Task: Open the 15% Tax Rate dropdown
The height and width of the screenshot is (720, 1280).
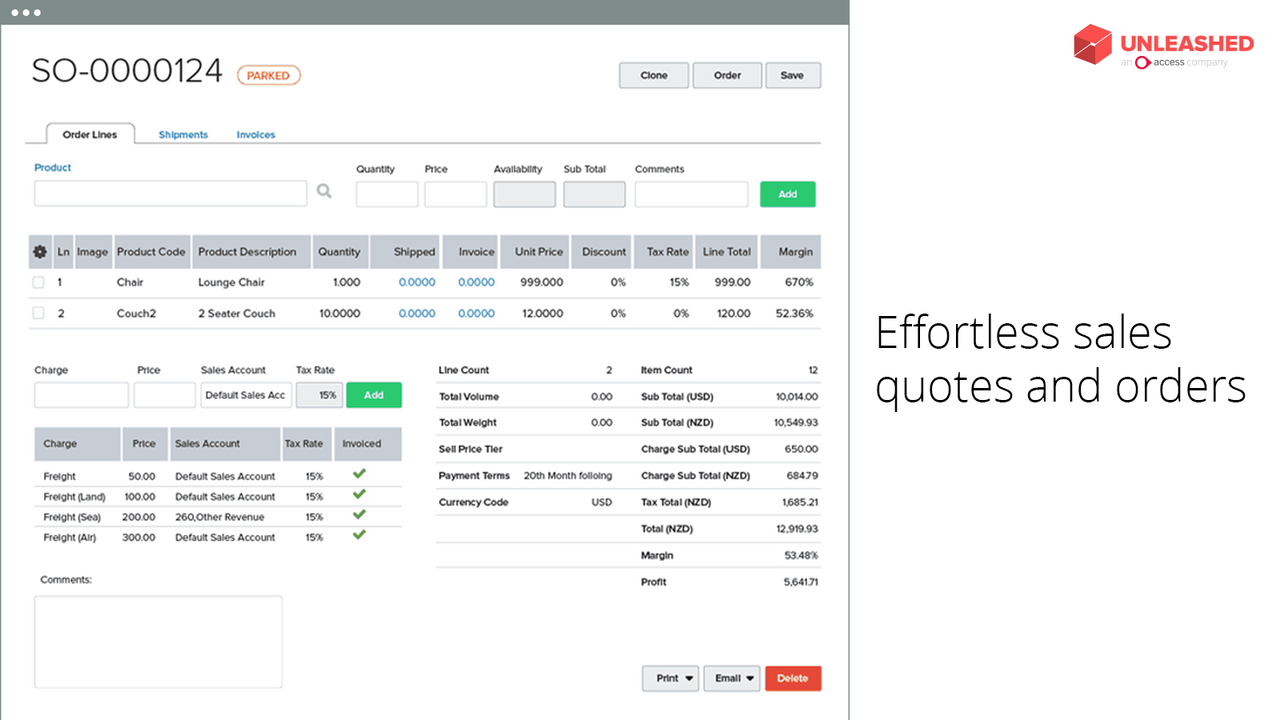Action: [319, 394]
